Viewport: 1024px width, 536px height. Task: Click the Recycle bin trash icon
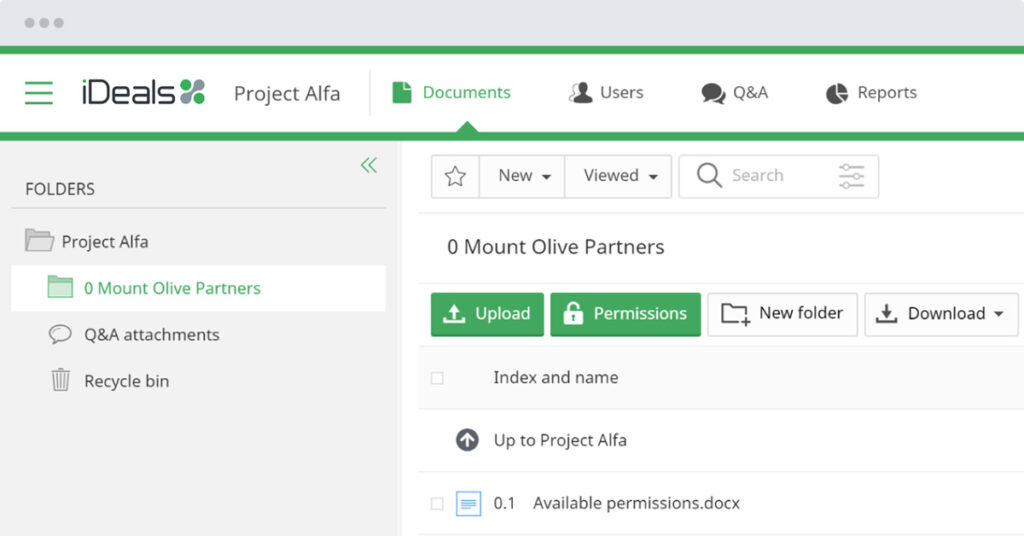(61, 381)
